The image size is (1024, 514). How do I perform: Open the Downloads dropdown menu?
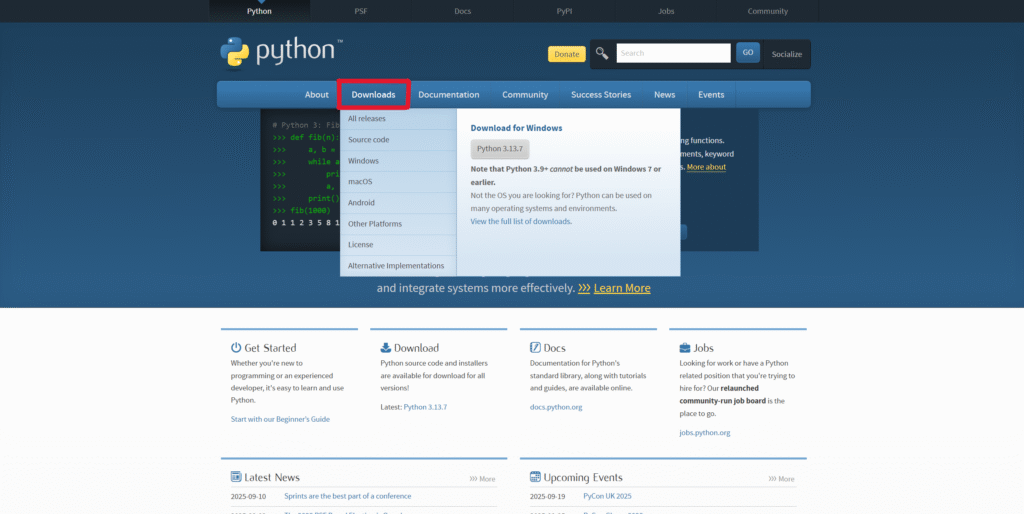[x=373, y=95]
